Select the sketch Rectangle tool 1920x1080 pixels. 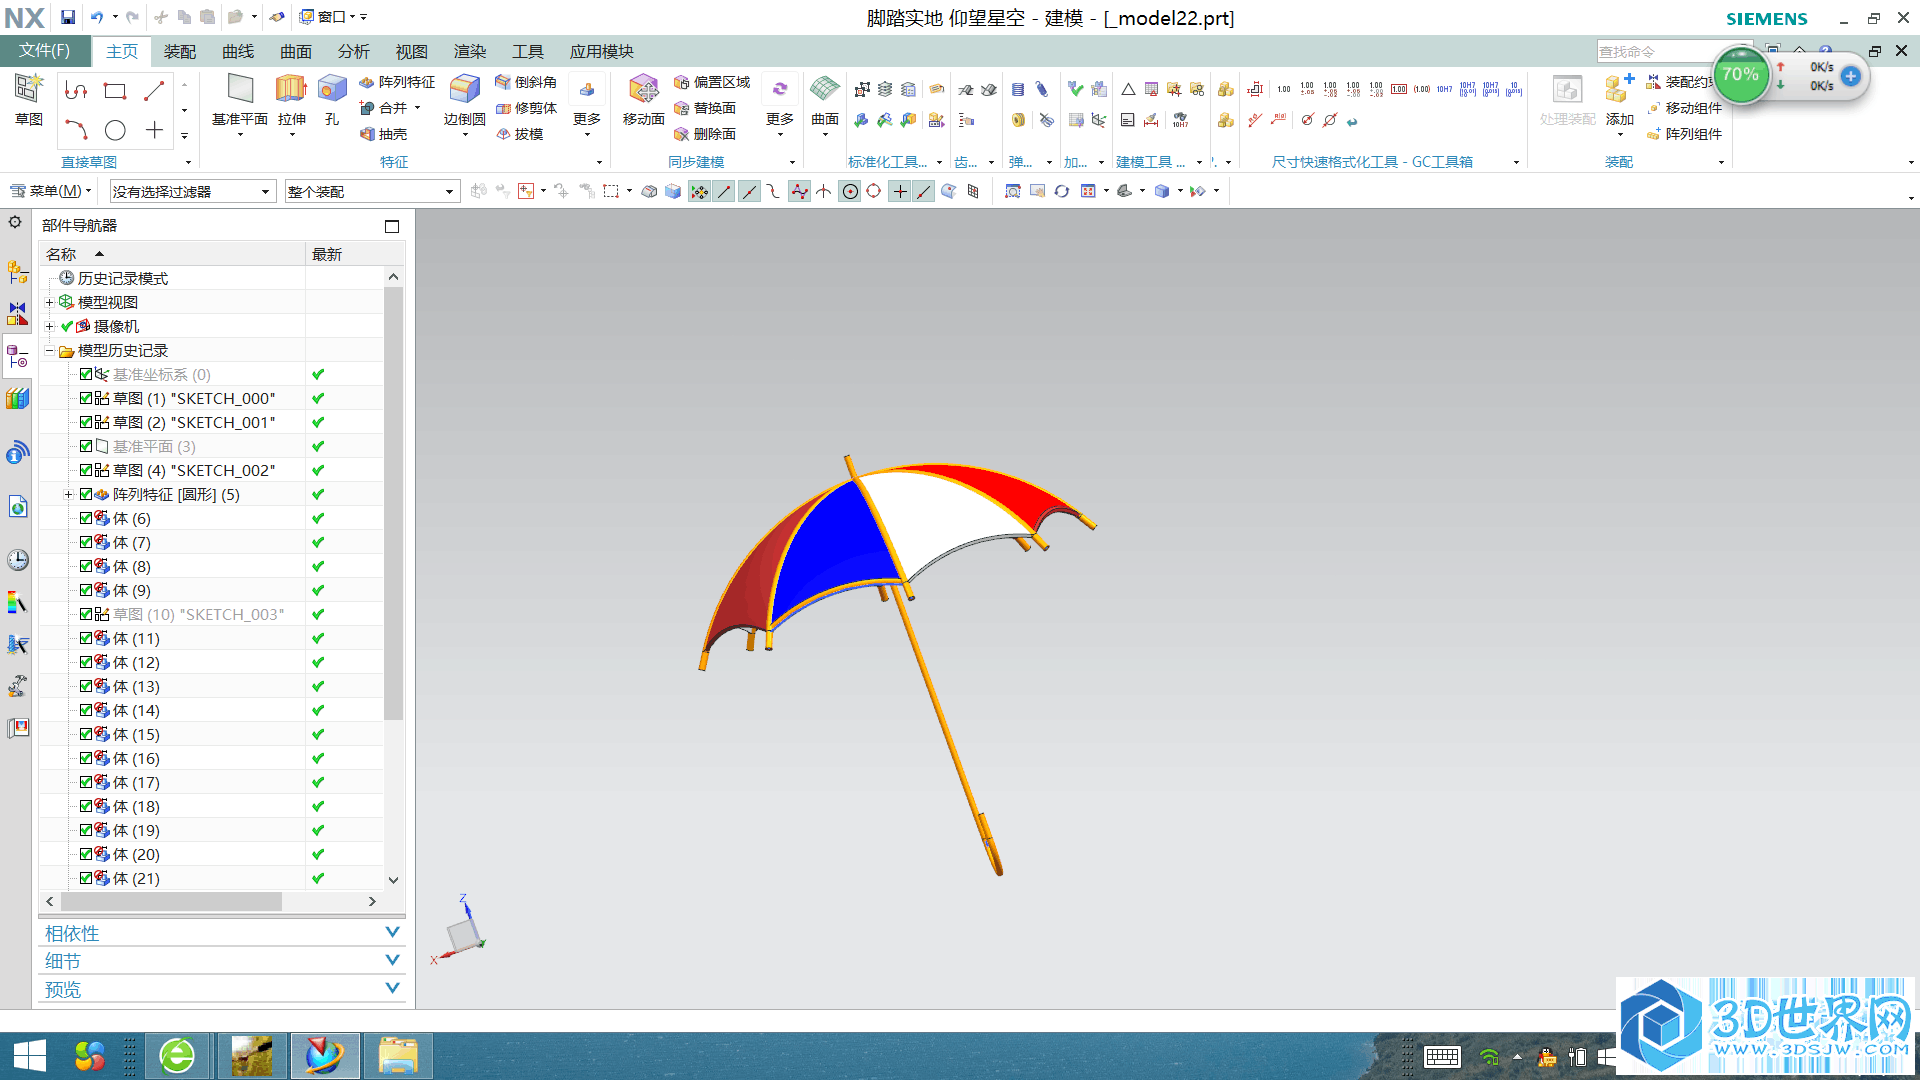pos(115,91)
